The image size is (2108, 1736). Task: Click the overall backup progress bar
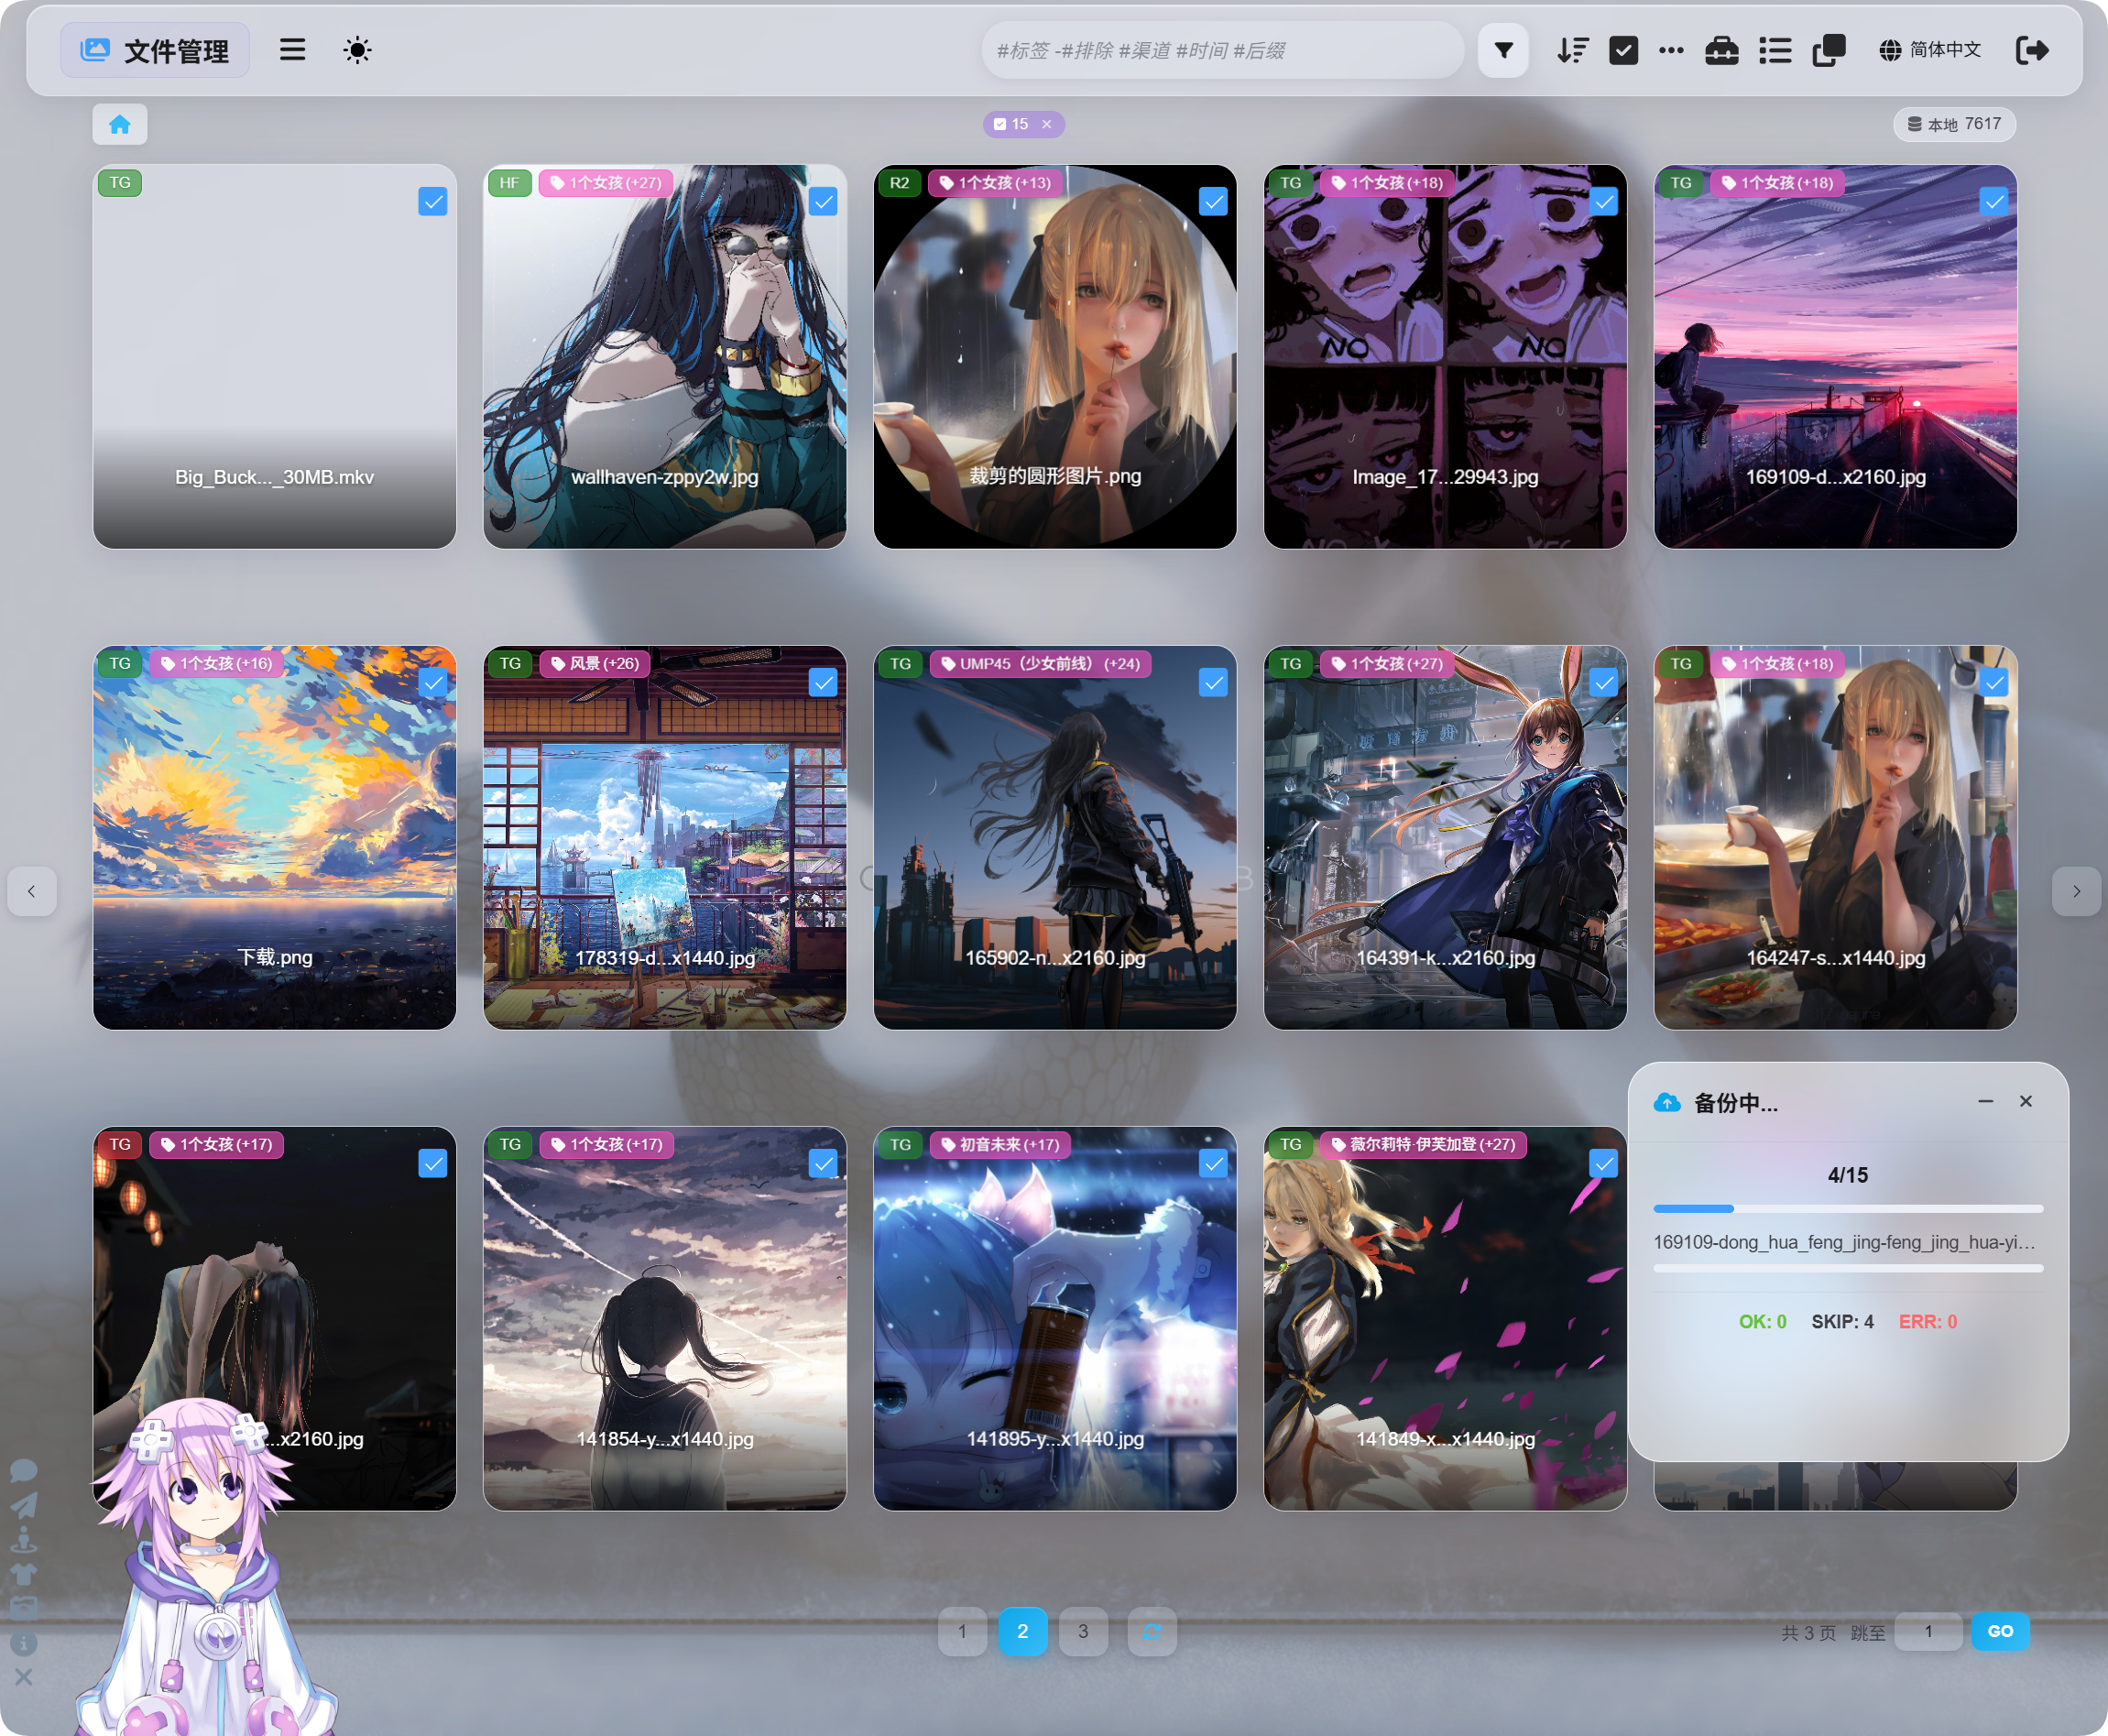click(1848, 1209)
